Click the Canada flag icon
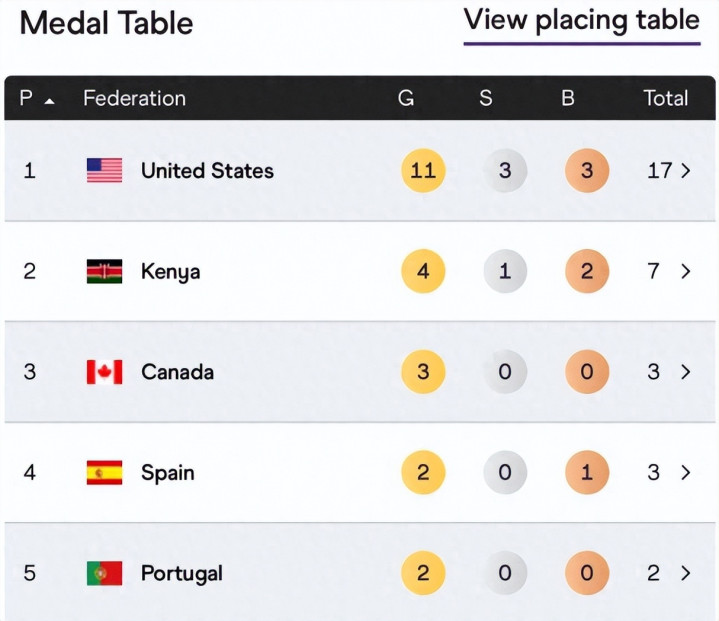Image resolution: width=719 pixels, height=621 pixels. point(104,372)
